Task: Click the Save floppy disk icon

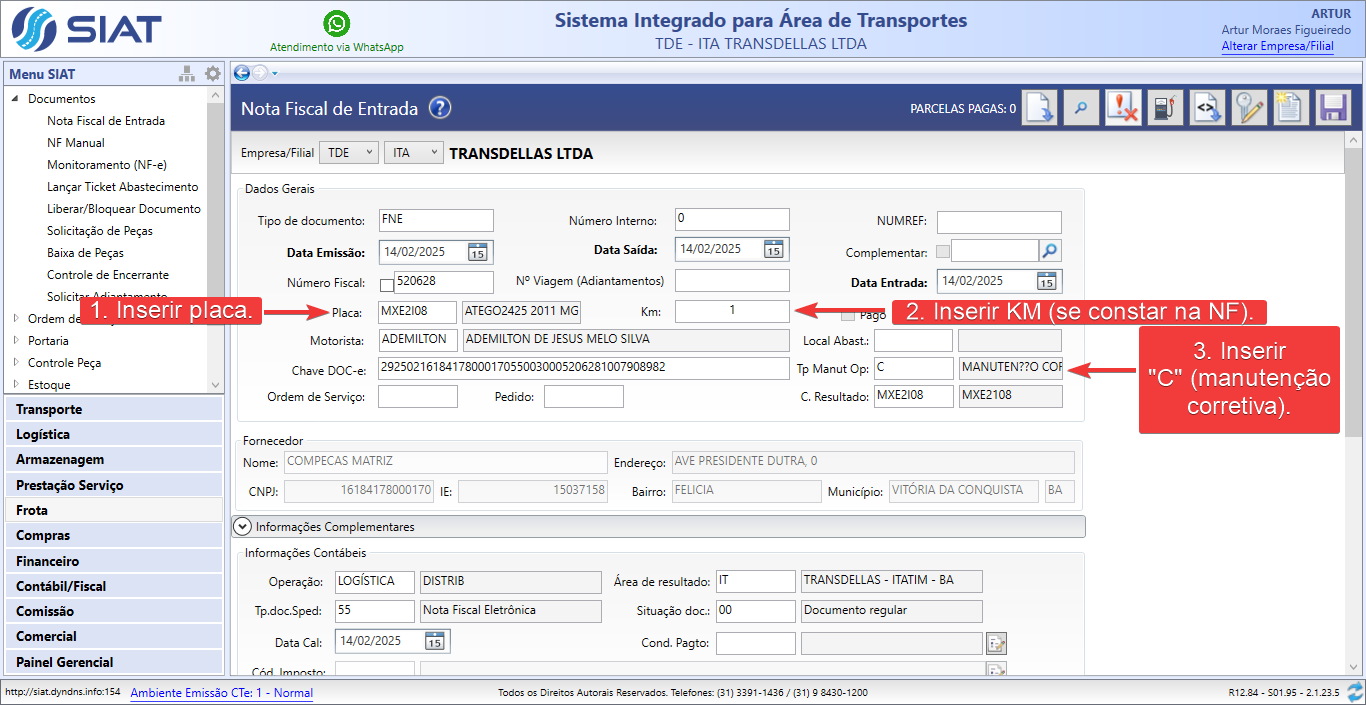Action: (x=1332, y=108)
